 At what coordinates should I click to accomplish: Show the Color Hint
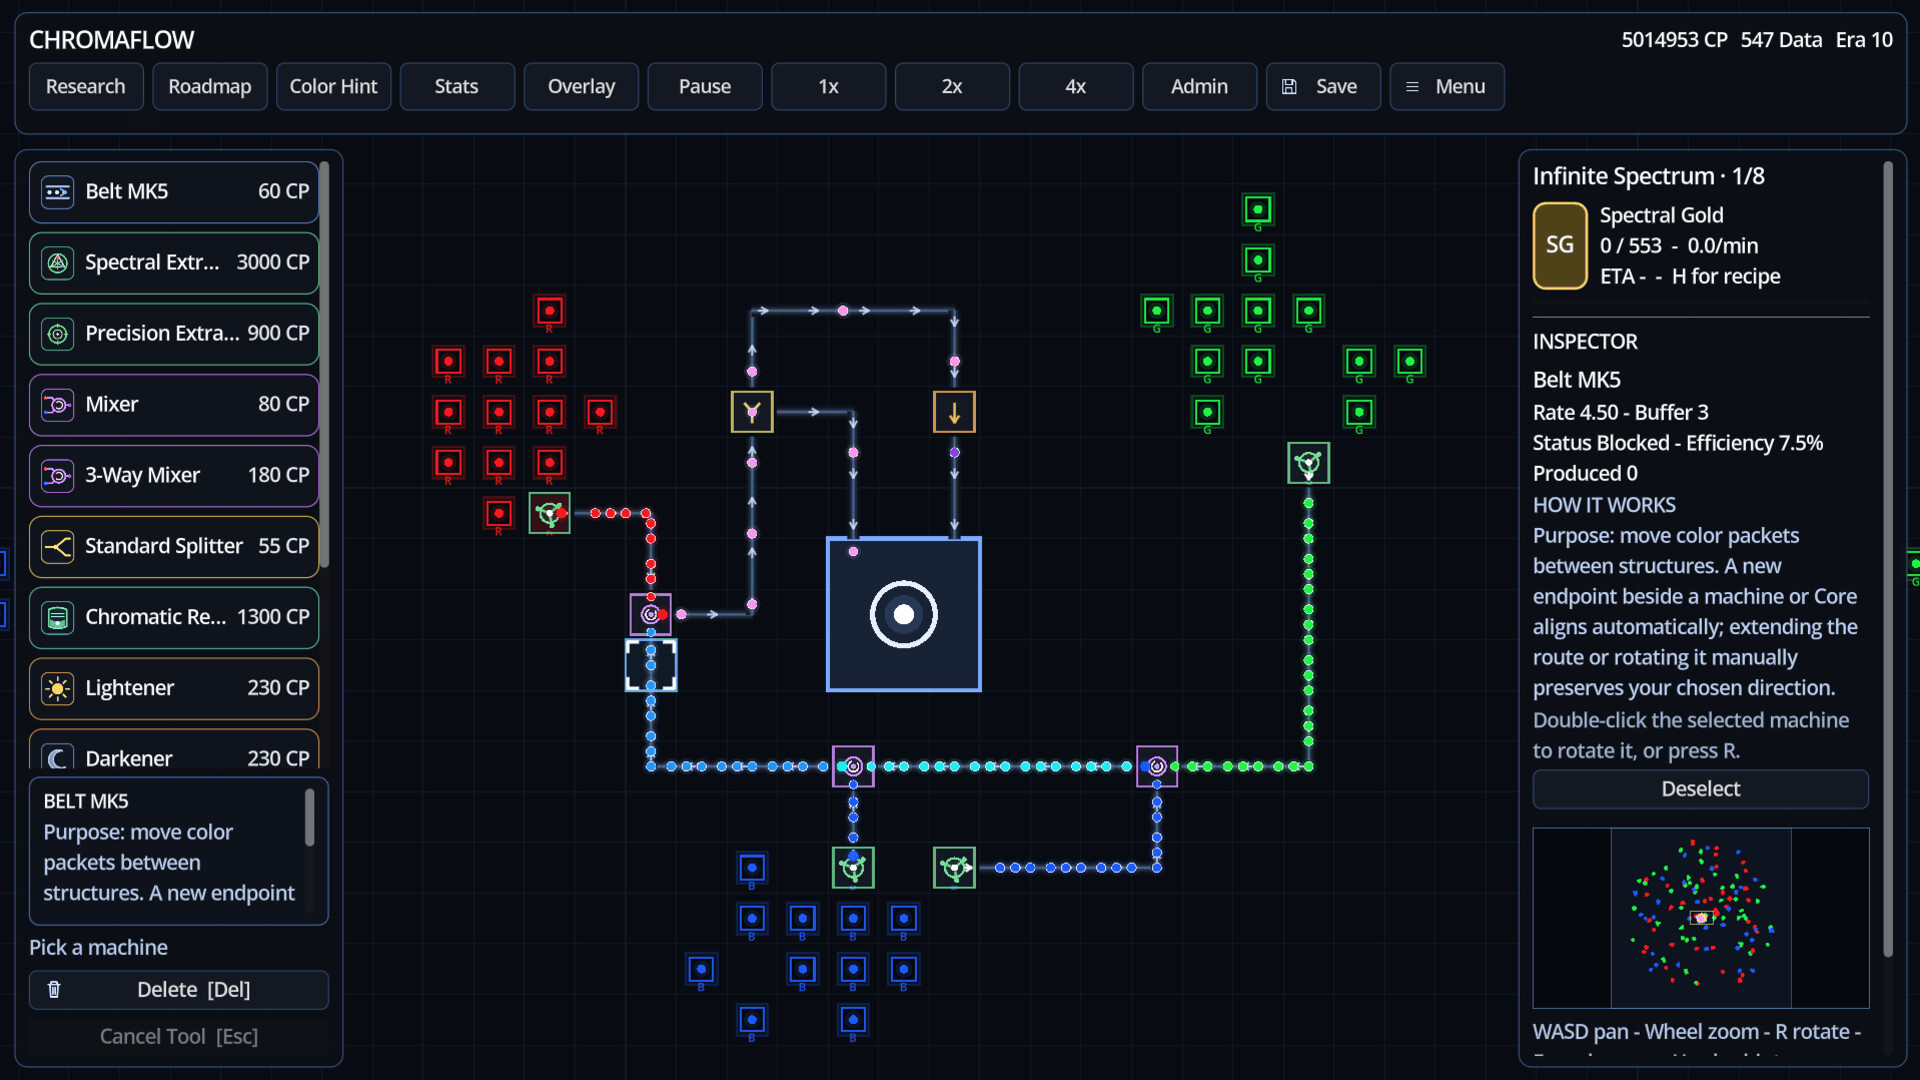pos(333,87)
